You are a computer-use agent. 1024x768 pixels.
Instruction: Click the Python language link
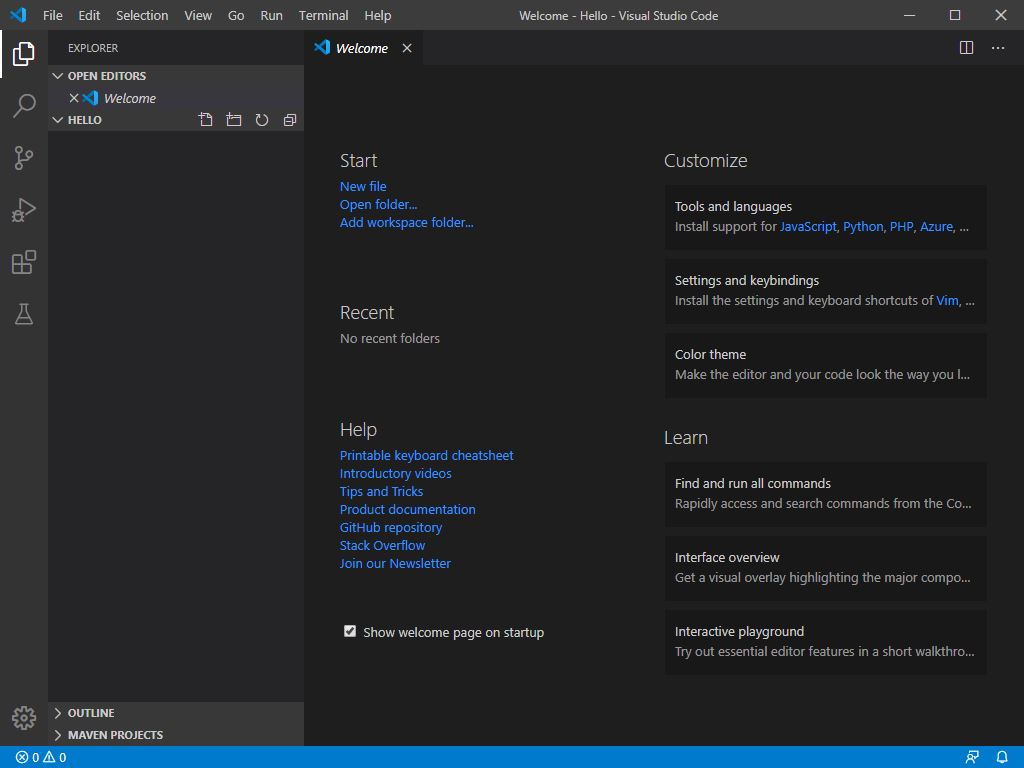[863, 227]
